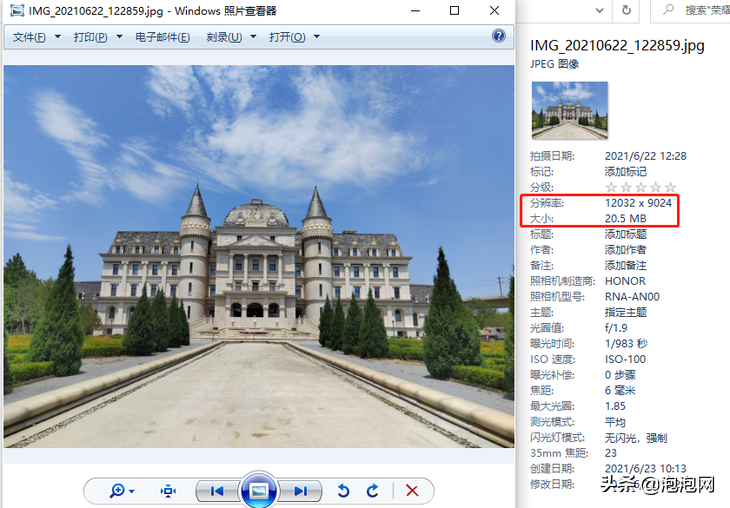Go to the next photo
This screenshot has height=508, width=730.
coord(301,491)
